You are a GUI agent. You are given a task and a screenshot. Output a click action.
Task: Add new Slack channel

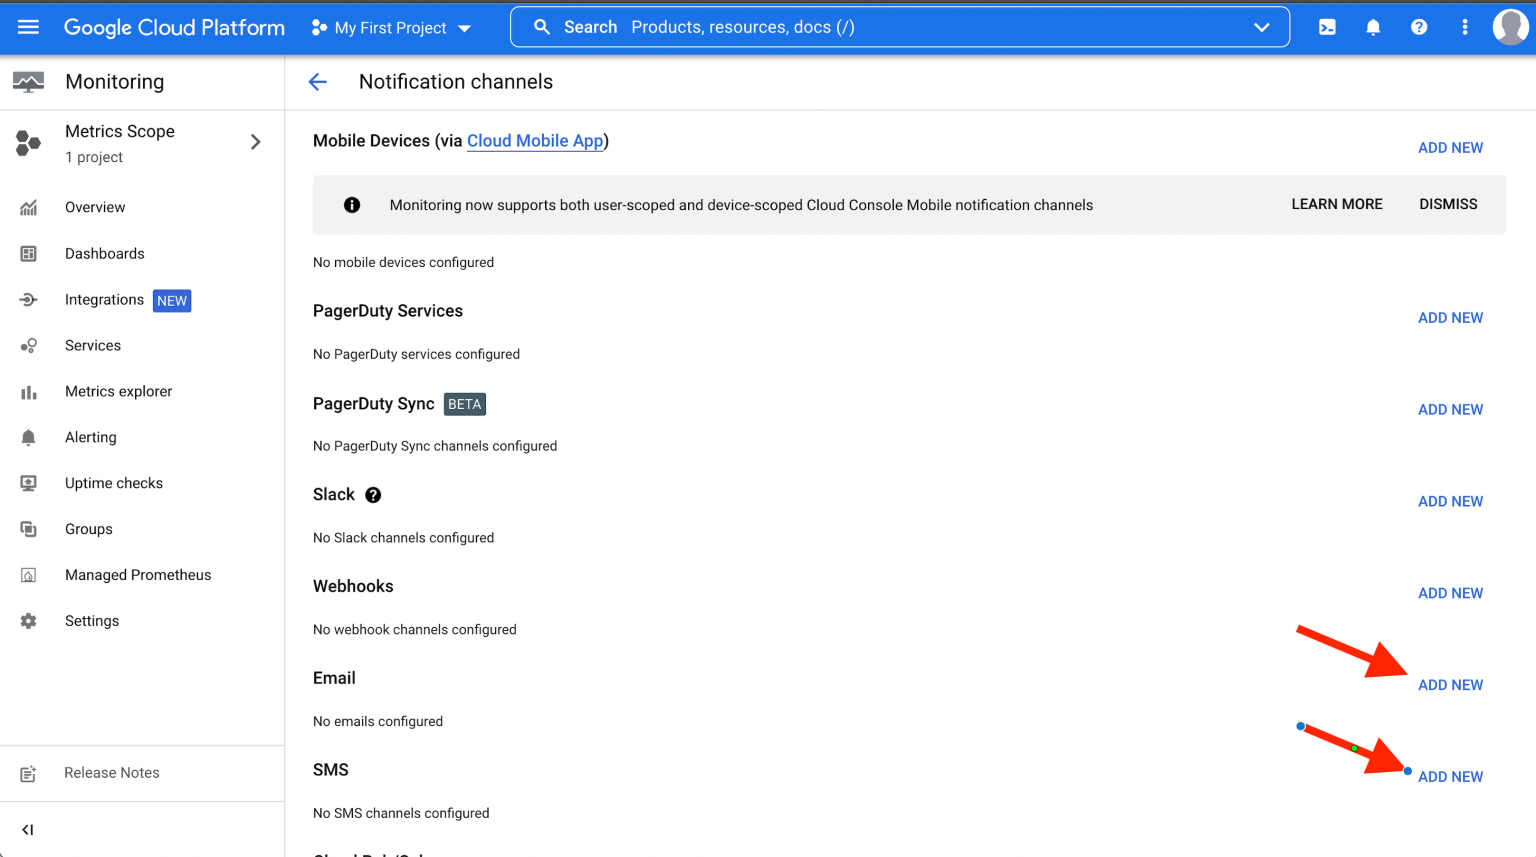[x=1450, y=502]
